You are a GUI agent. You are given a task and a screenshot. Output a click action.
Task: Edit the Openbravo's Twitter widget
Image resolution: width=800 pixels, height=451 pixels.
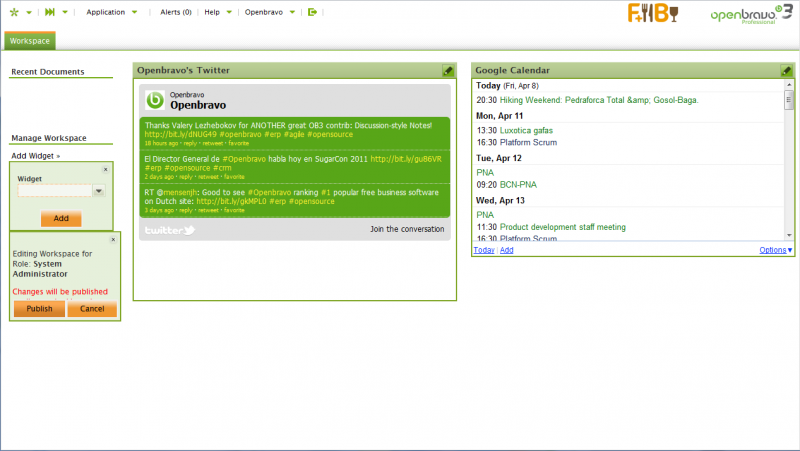448,71
